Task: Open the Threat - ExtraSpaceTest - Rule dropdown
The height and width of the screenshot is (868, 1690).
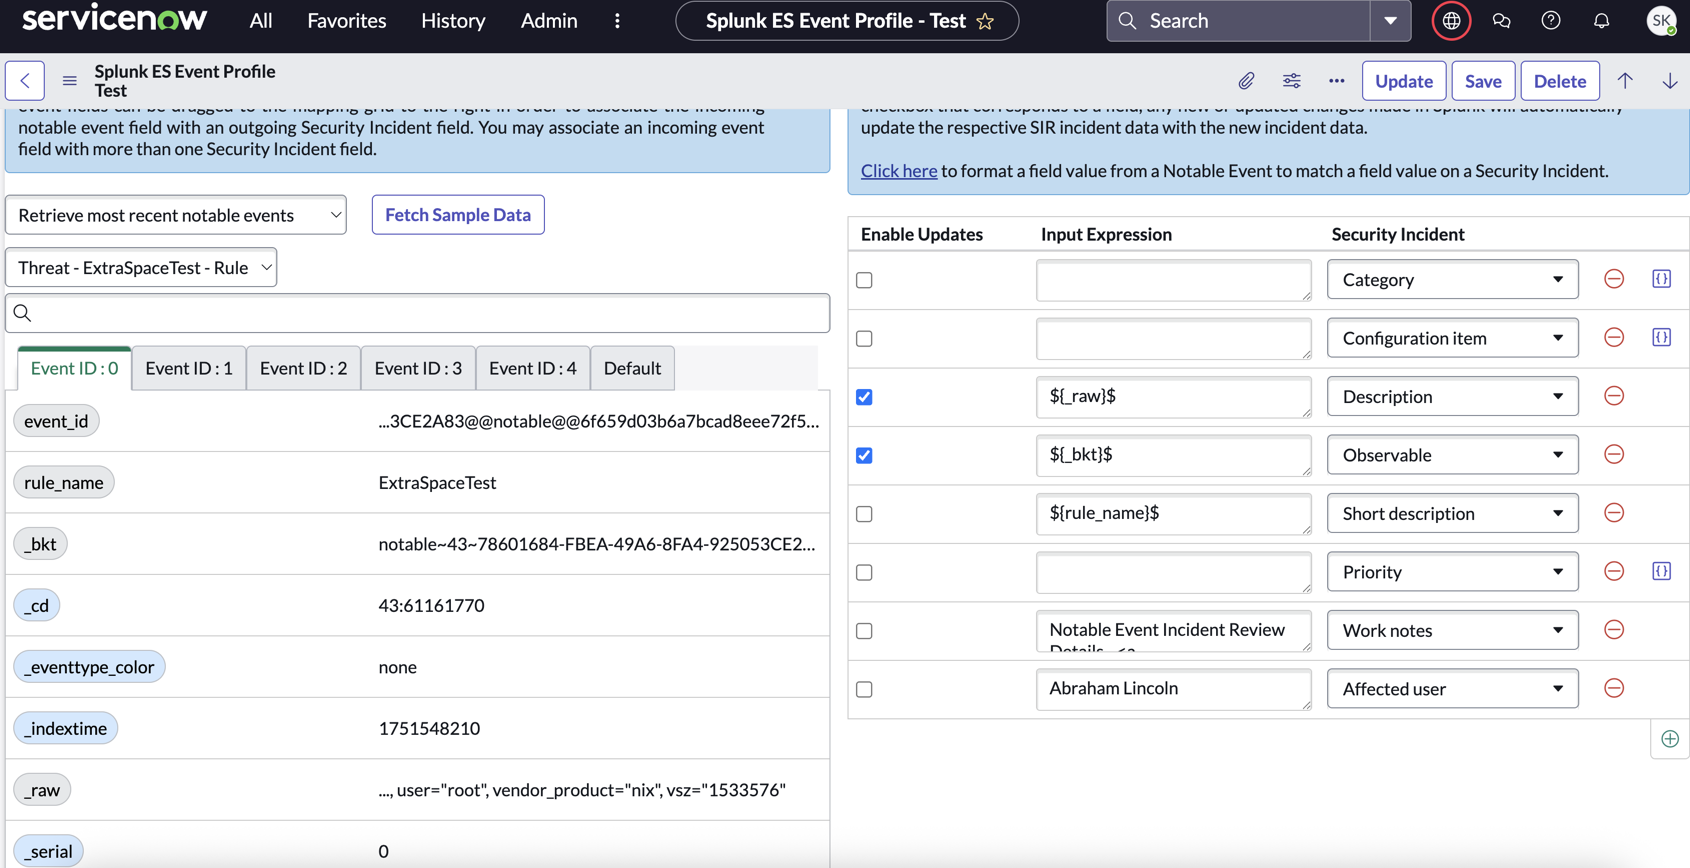Action: click(x=141, y=268)
